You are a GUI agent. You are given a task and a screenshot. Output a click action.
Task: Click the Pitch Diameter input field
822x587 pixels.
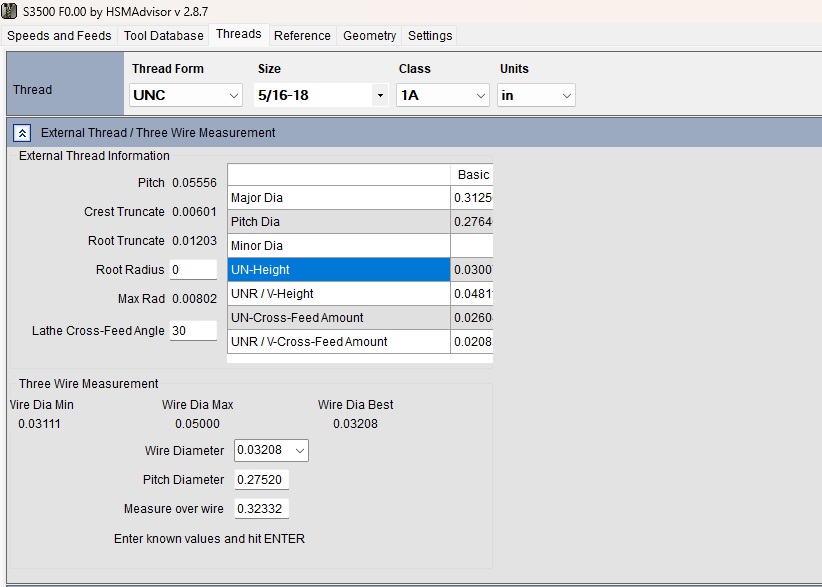[261, 480]
